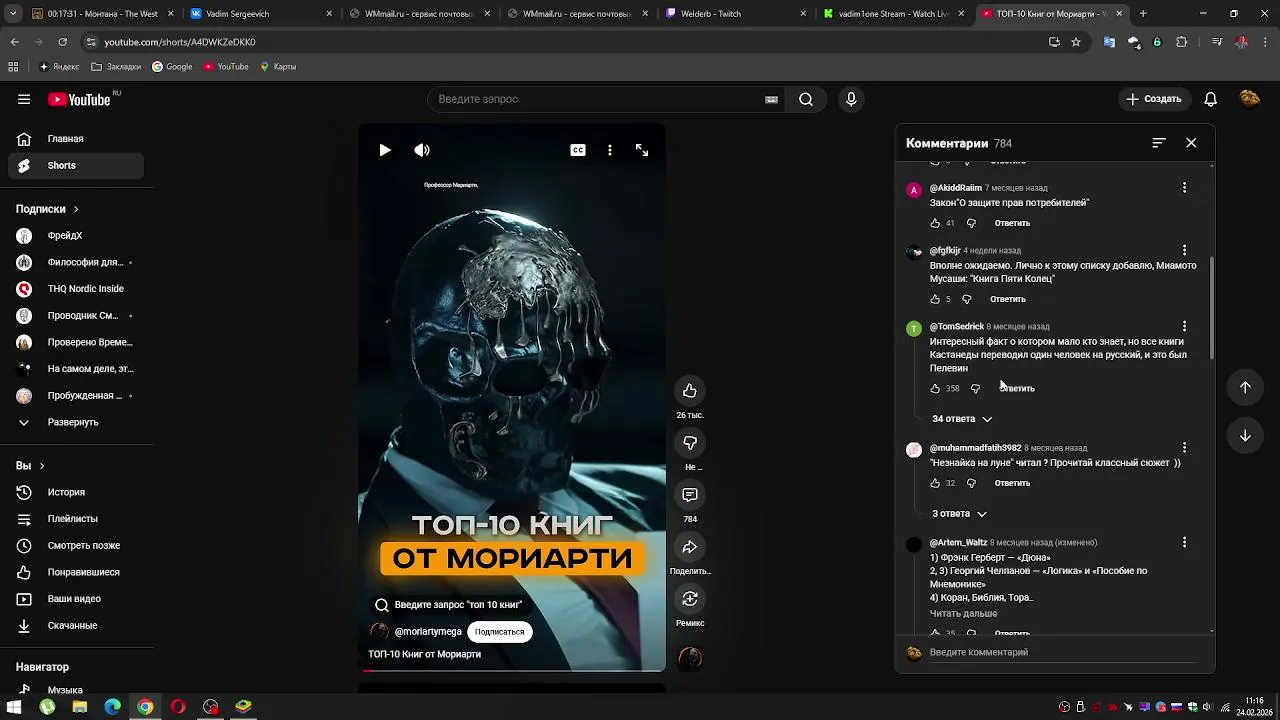This screenshot has height=720, width=1280.
Task: Open account avatar menu
Action: [x=1249, y=98]
